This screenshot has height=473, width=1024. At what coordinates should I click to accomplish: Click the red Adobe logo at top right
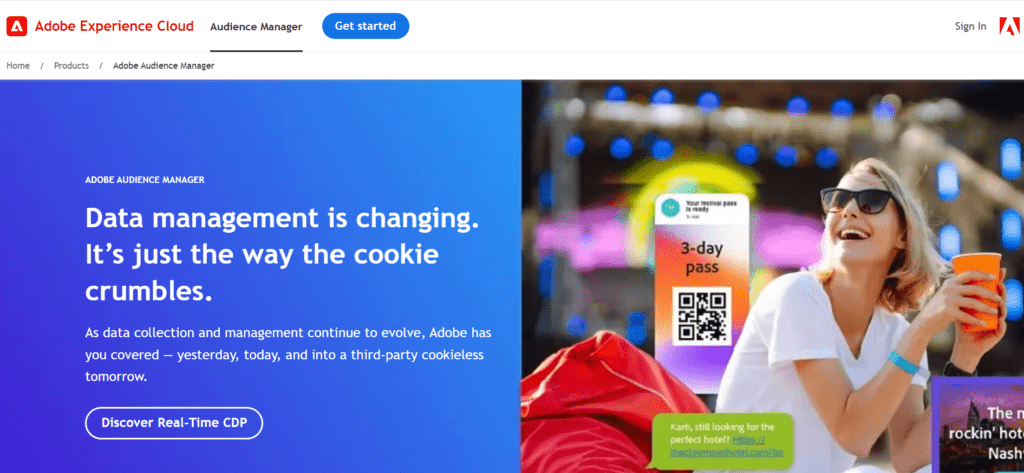(x=1009, y=26)
